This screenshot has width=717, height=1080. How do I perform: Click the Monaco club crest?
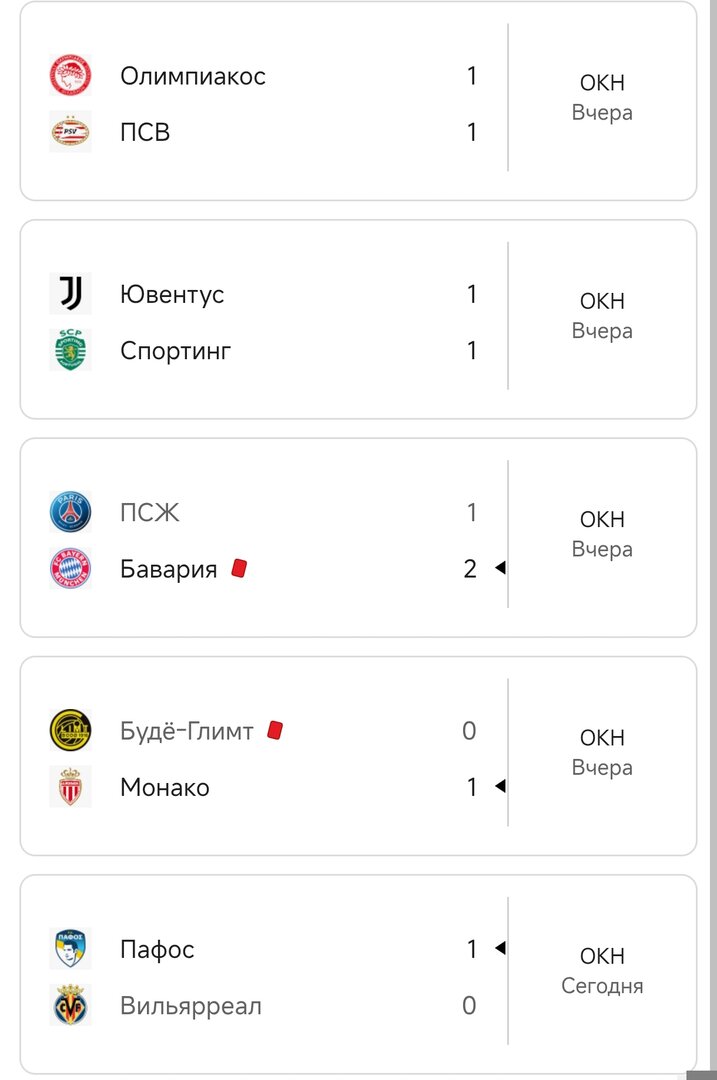70,787
